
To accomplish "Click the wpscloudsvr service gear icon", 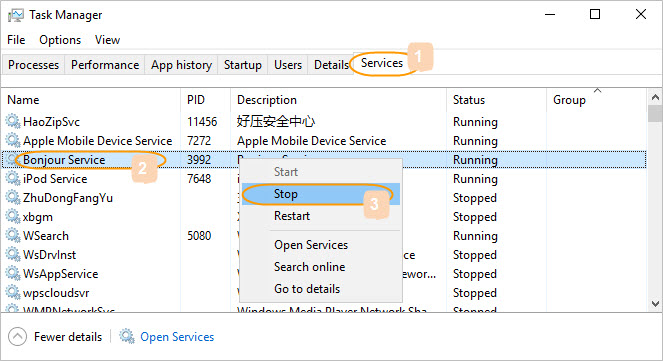I will (x=13, y=293).
